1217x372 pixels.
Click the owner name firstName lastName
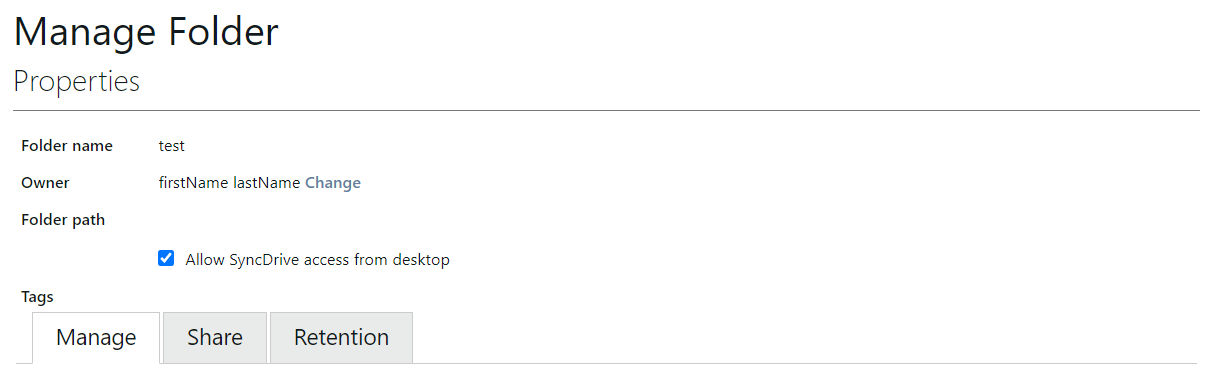point(230,183)
